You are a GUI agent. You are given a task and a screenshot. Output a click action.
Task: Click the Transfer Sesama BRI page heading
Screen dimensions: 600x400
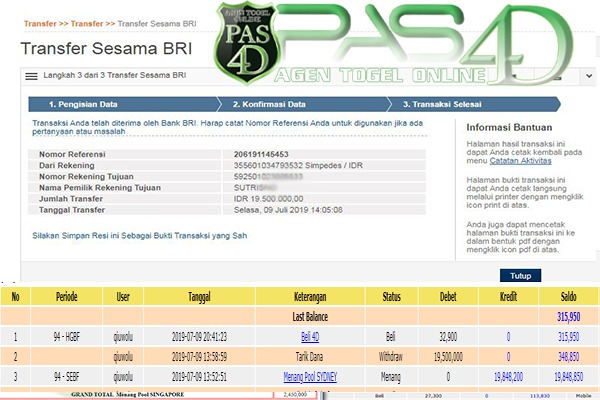106,49
